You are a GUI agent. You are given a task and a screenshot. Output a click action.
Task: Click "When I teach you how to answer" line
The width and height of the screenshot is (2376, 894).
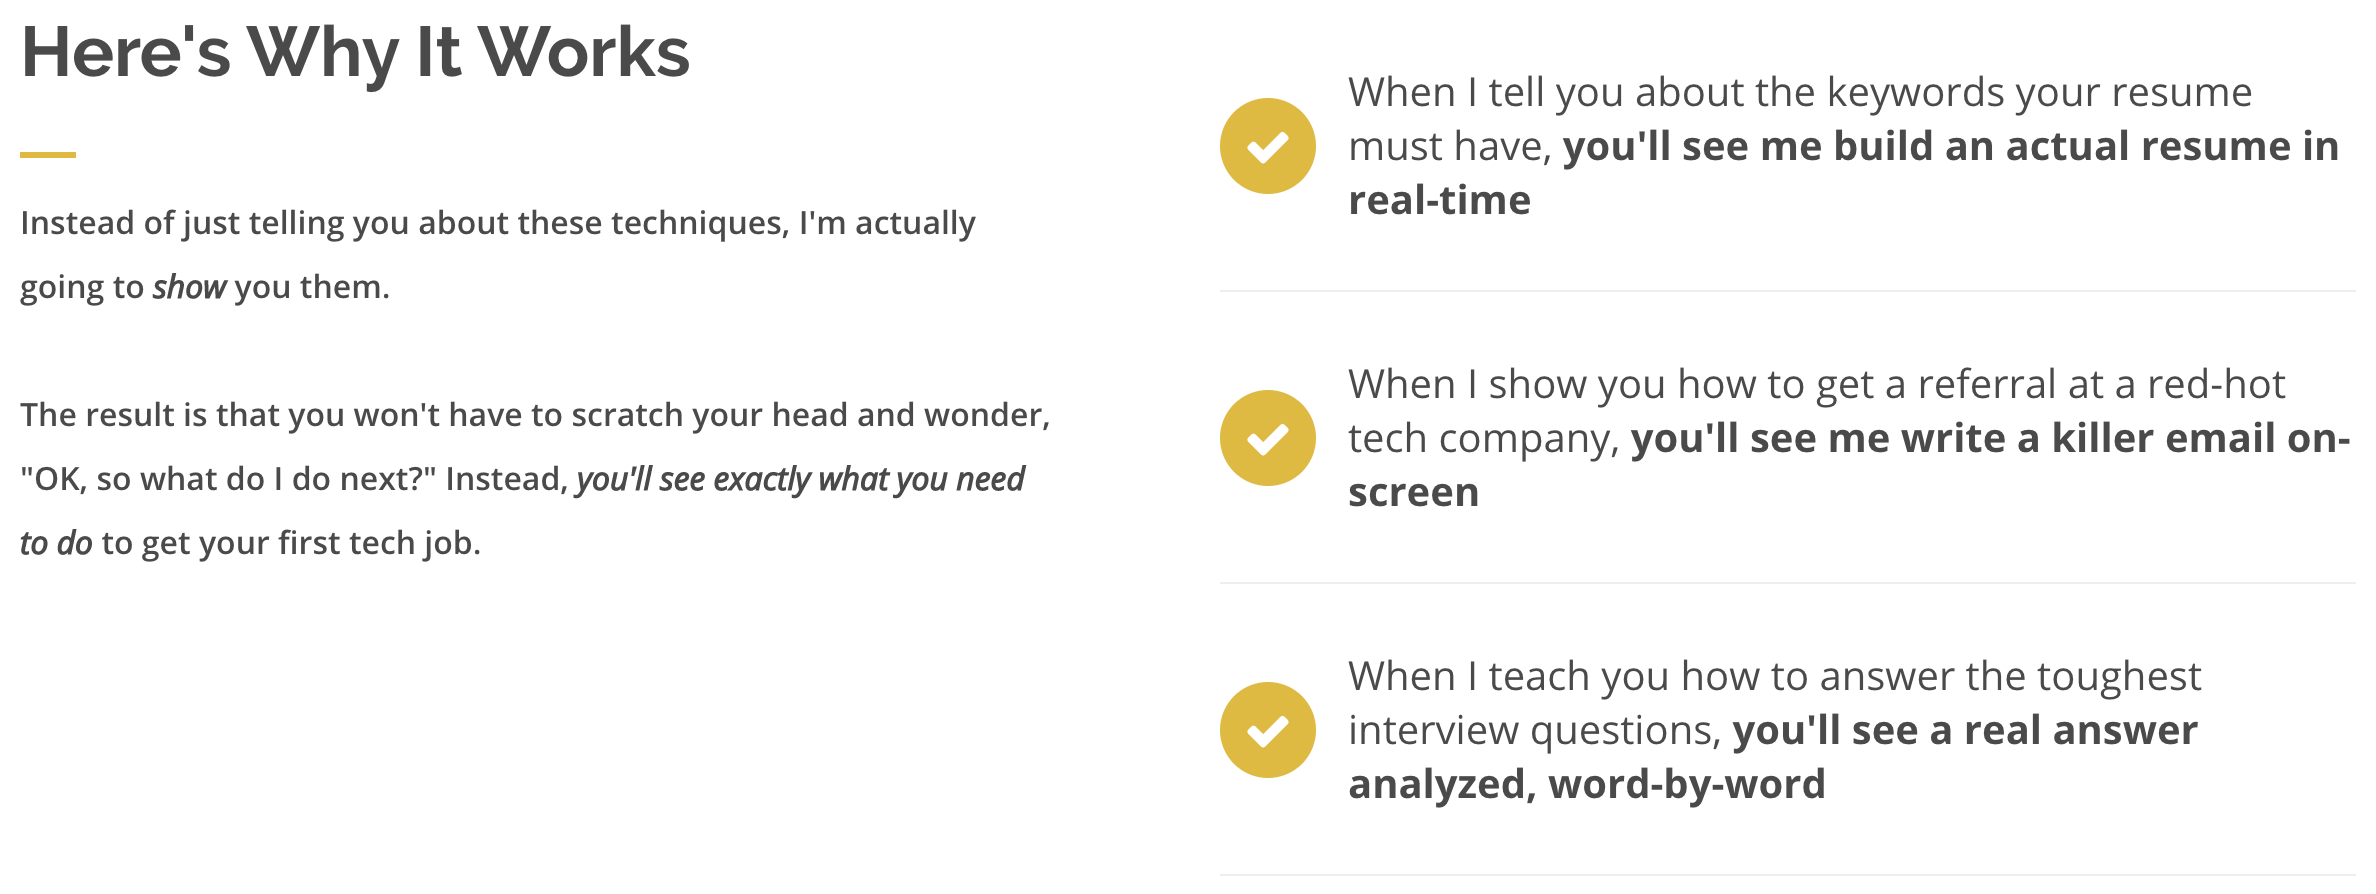pos(1774,676)
